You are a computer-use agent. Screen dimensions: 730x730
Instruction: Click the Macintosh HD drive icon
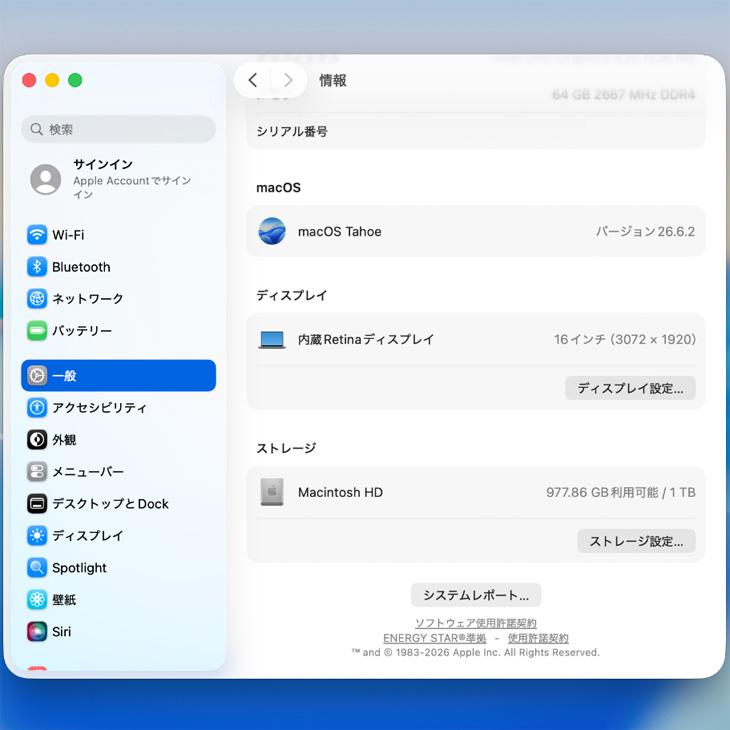click(272, 492)
